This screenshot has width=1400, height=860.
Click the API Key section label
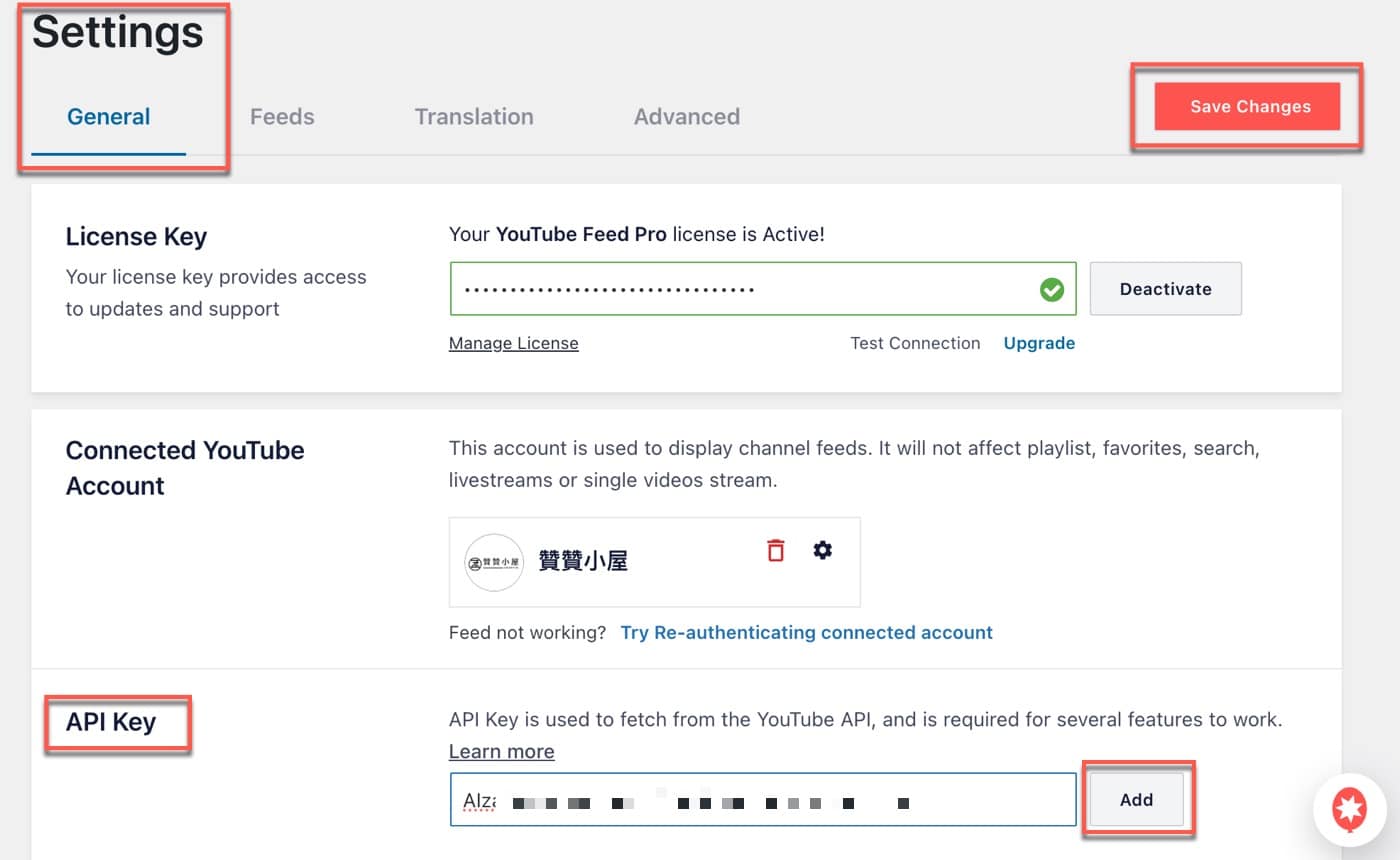[111, 721]
